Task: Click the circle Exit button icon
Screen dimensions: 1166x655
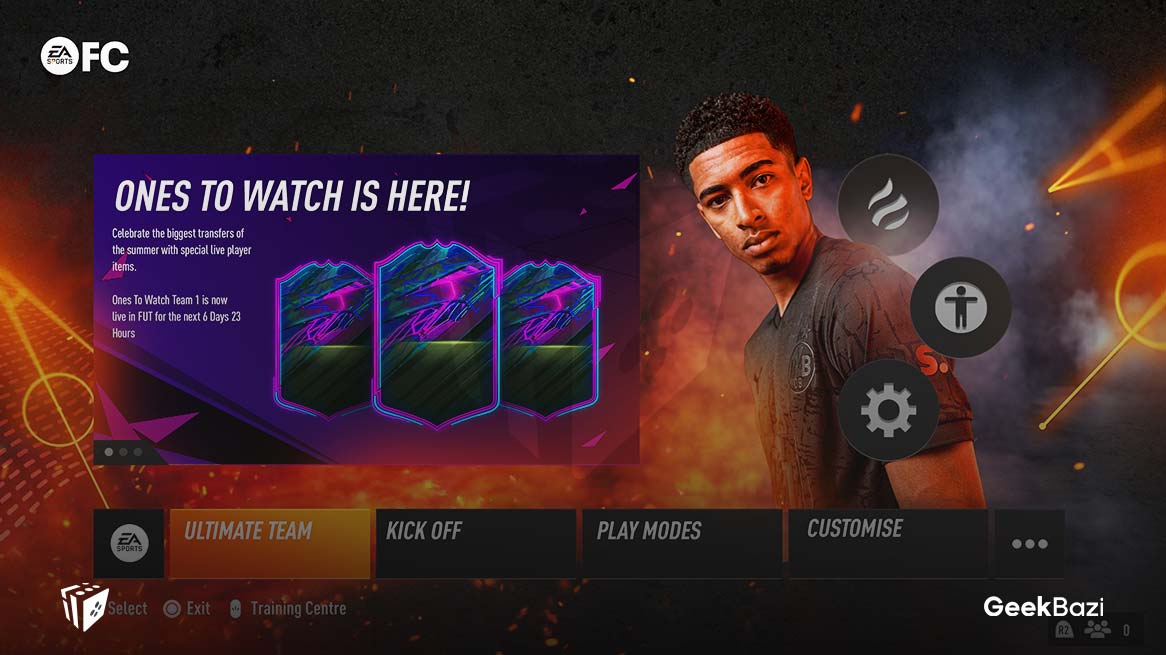Action: point(172,609)
